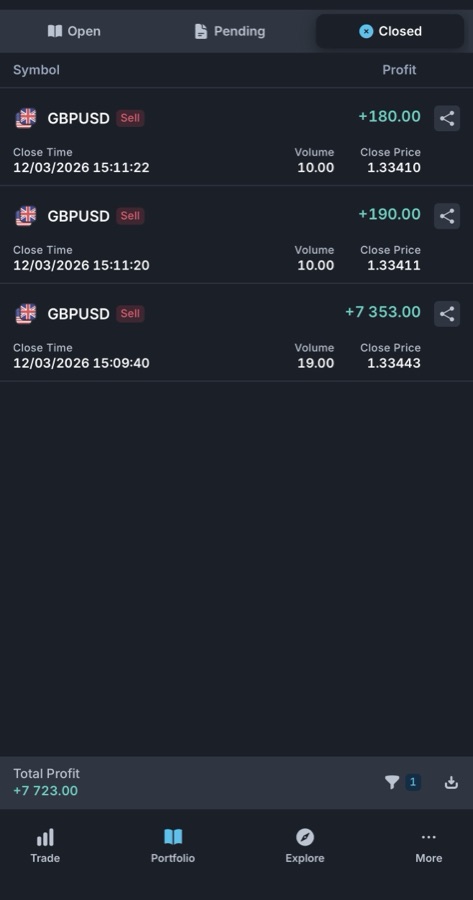Open the filter funnel icon

pyautogui.click(x=392, y=782)
